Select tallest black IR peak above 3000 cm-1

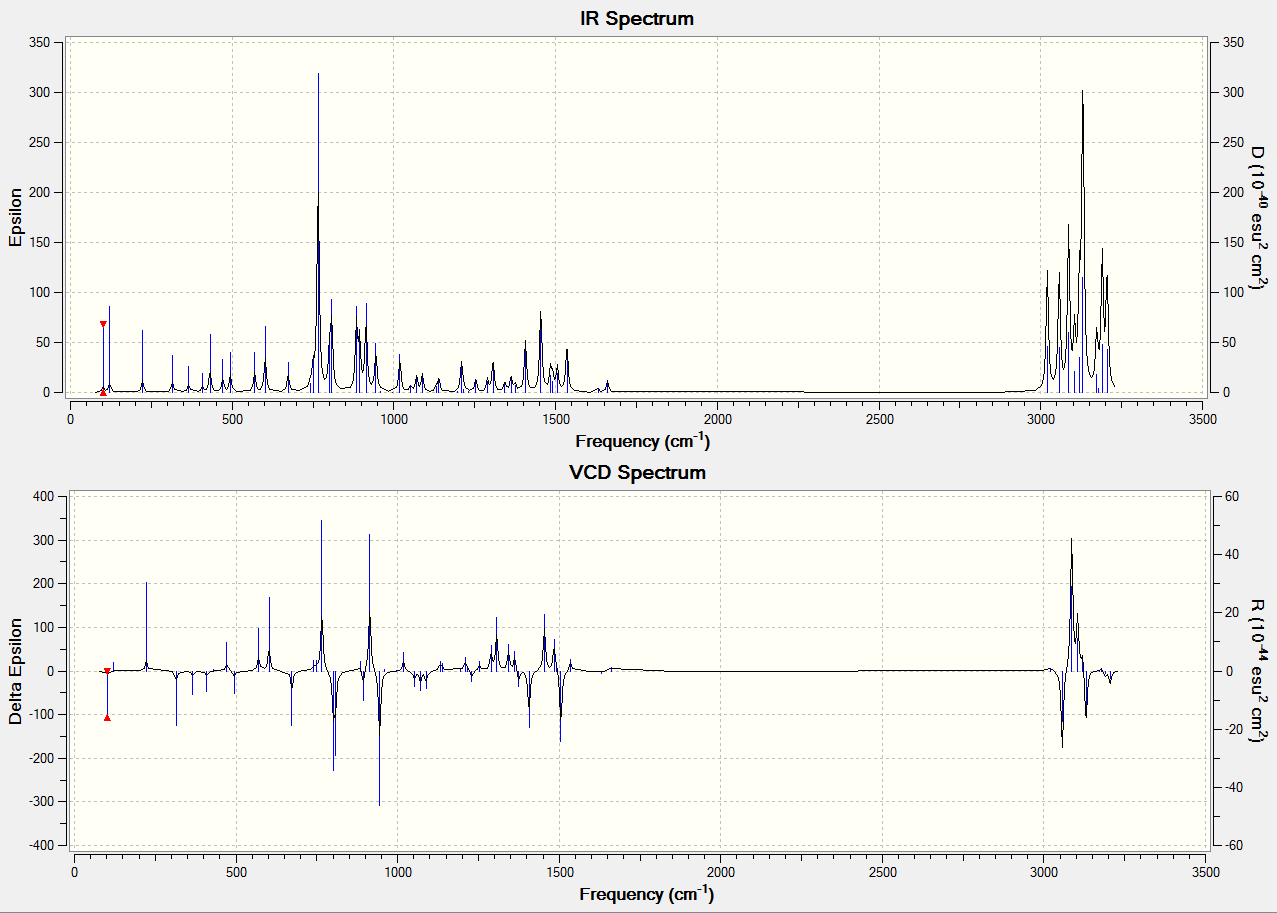(x=1082, y=240)
